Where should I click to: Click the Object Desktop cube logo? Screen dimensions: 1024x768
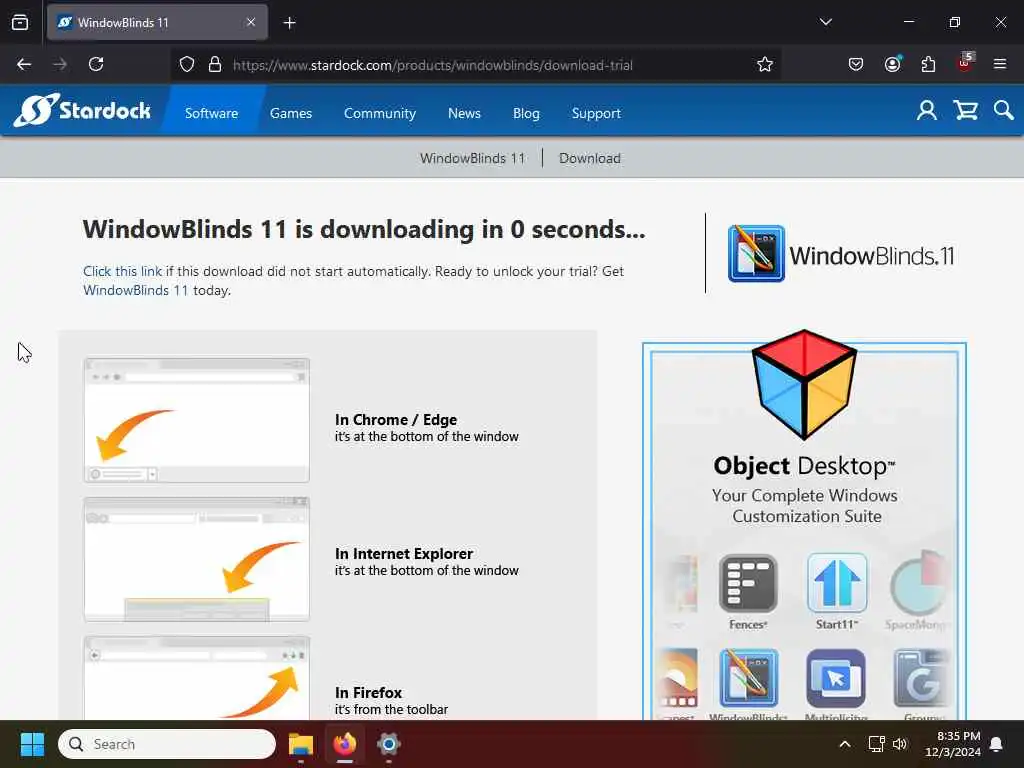coord(804,384)
